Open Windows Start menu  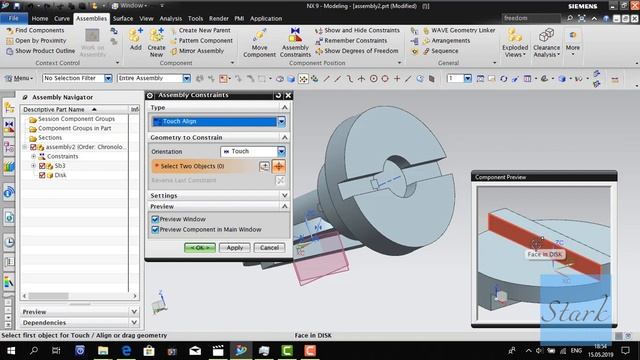pyautogui.click(x=11, y=351)
